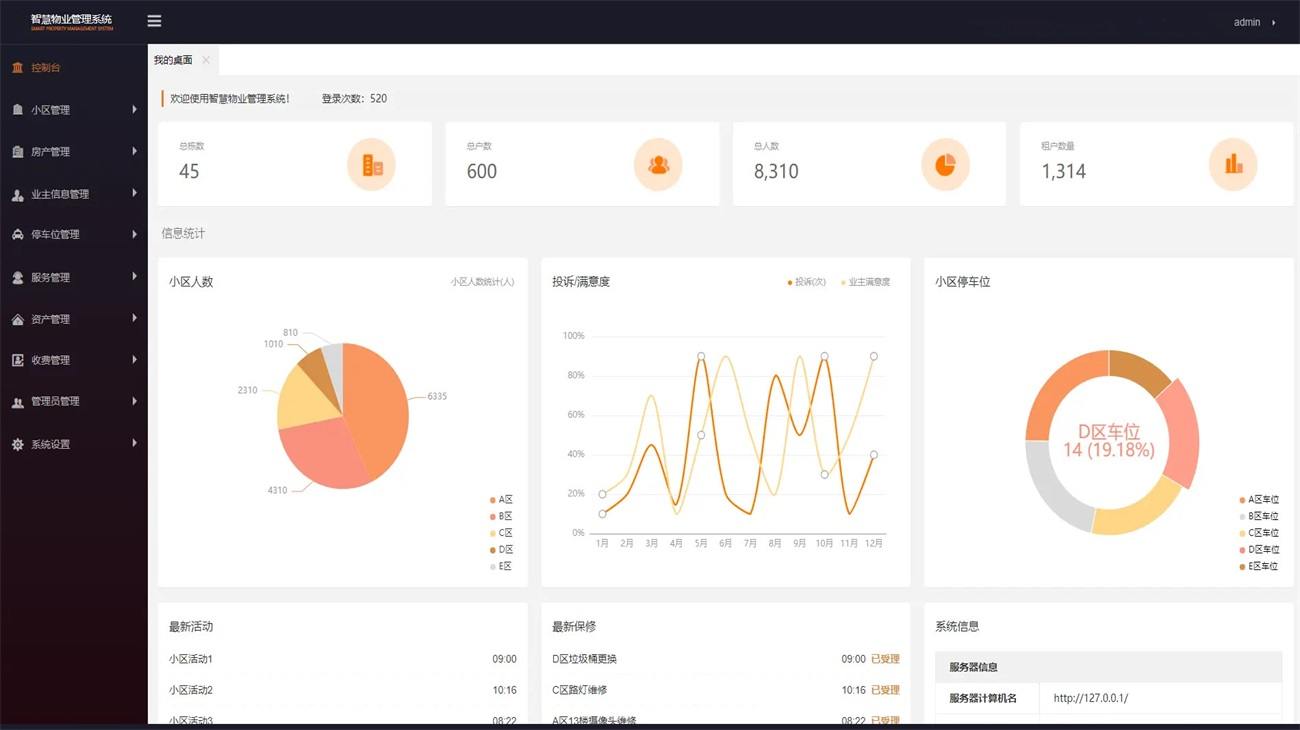Click 已受理 next to C区路灯维修
The image size is (1300, 730).
[888, 690]
